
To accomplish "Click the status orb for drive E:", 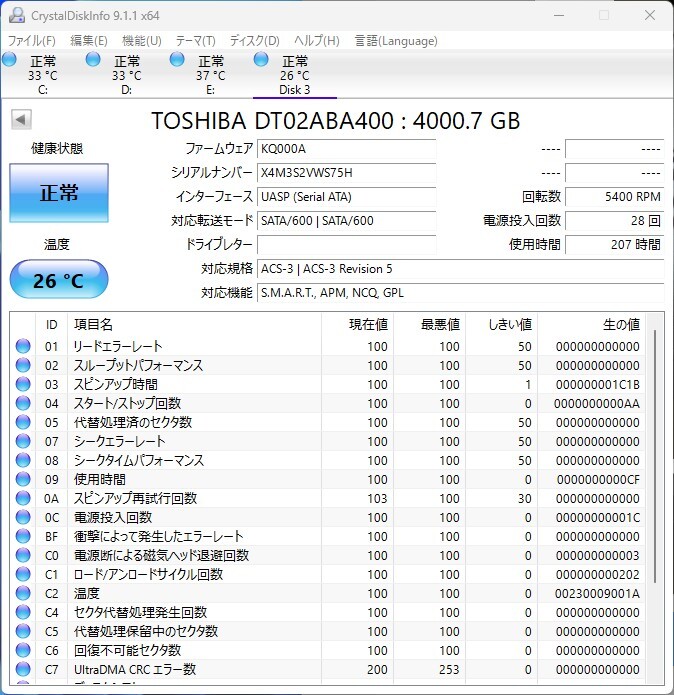I will [177, 59].
